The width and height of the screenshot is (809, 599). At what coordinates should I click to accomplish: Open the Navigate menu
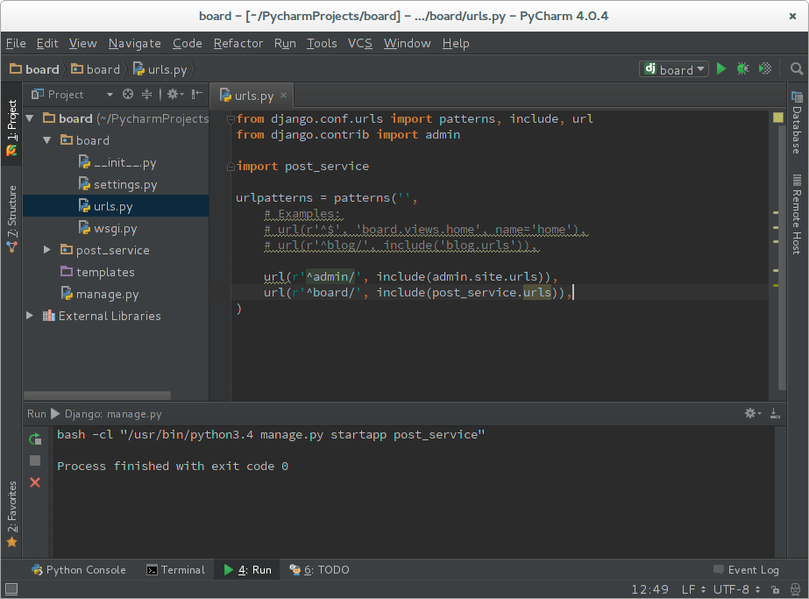tap(135, 43)
